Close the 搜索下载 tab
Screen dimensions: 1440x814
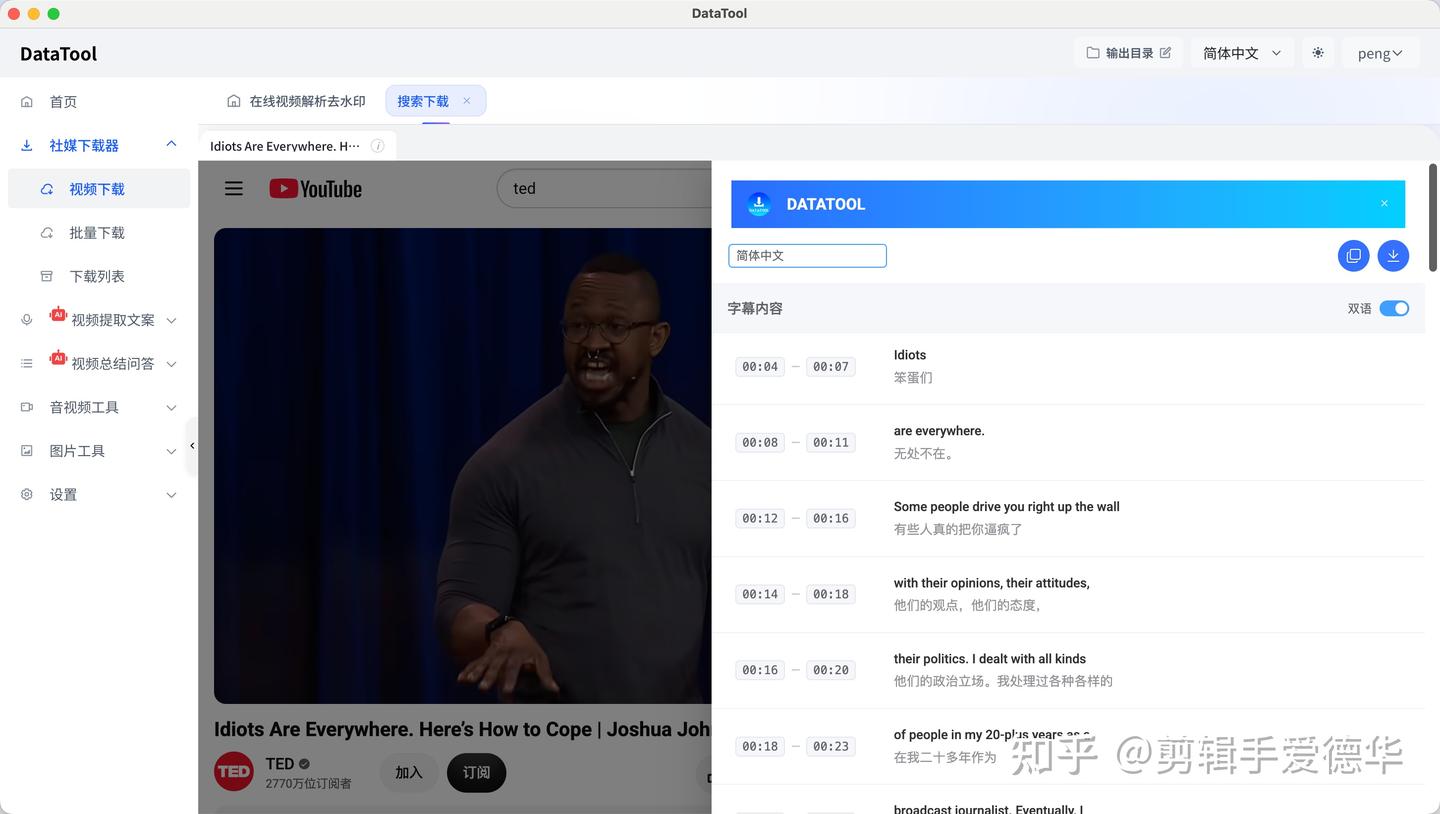pyautogui.click(x=466, y=101)
